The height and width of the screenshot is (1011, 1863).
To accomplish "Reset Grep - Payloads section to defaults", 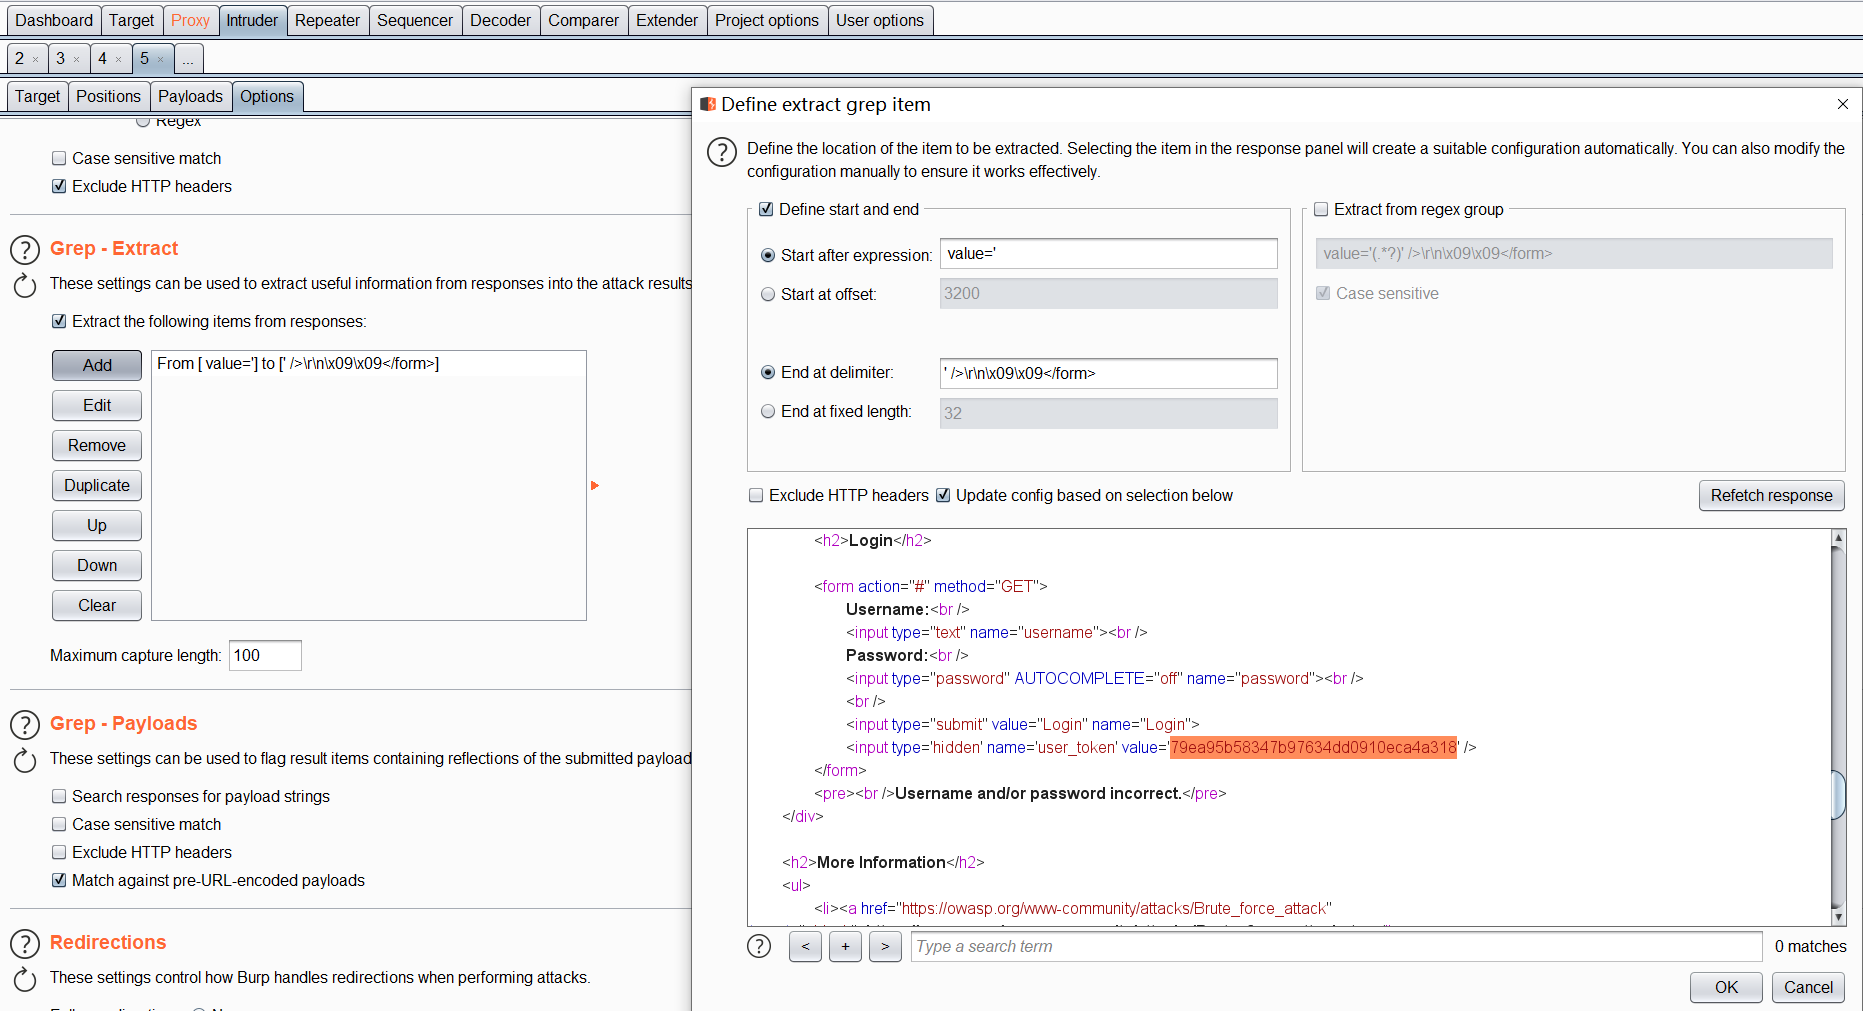I will tap(25, 760).
